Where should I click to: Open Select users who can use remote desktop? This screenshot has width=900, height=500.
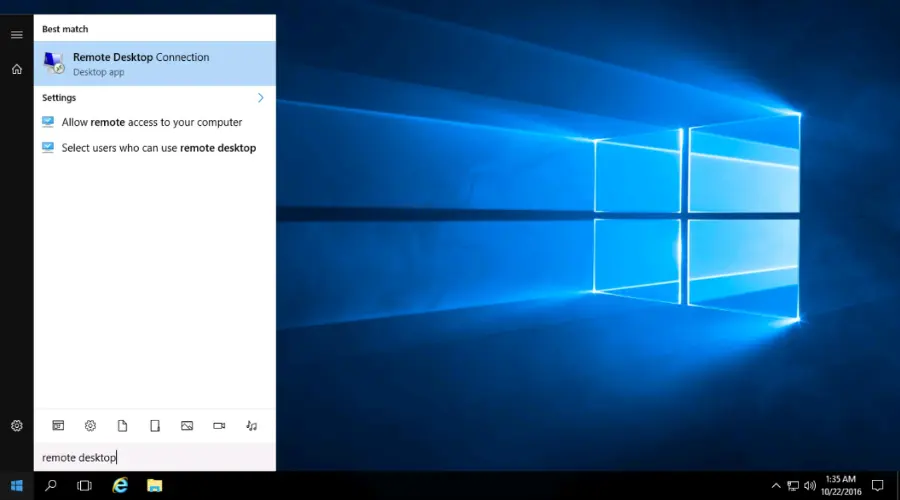pos(158,148)
